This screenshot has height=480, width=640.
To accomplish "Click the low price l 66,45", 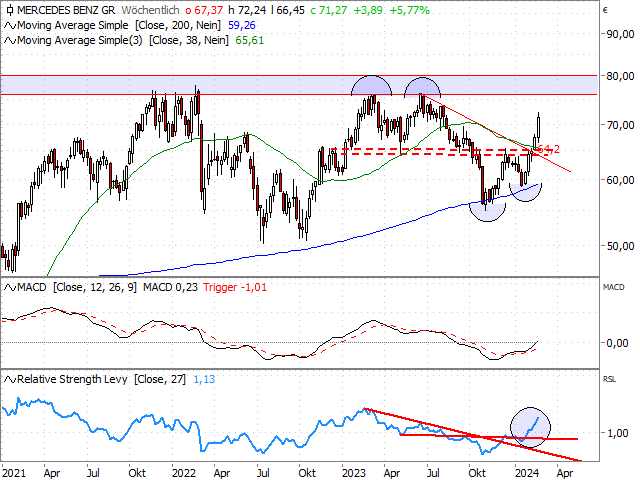I will [288, 10].
